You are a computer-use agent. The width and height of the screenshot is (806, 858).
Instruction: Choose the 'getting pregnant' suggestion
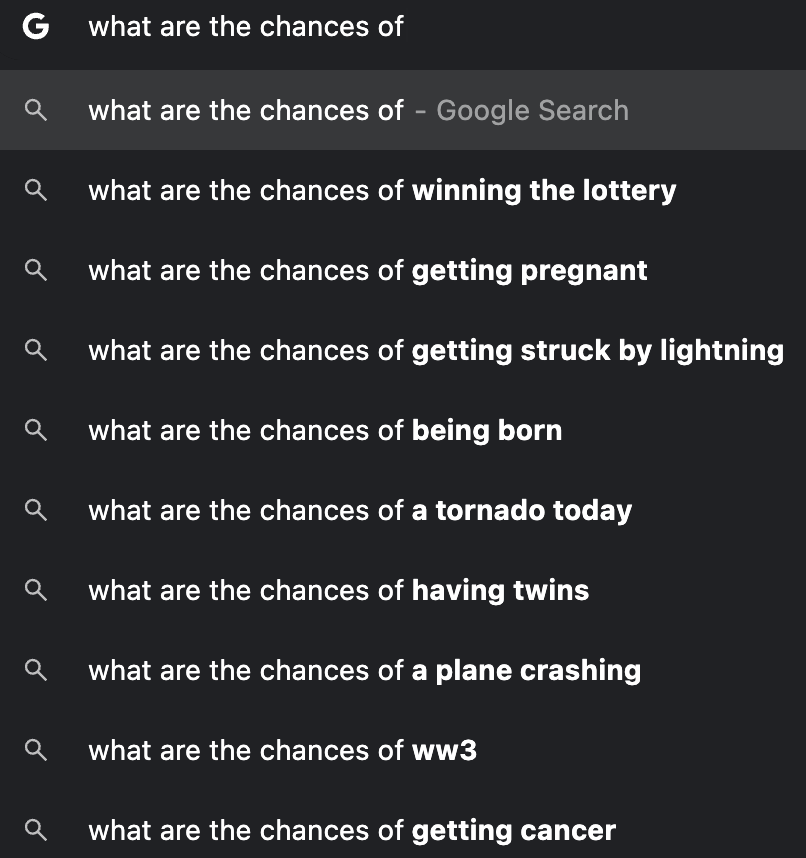[x=368, y=271]
